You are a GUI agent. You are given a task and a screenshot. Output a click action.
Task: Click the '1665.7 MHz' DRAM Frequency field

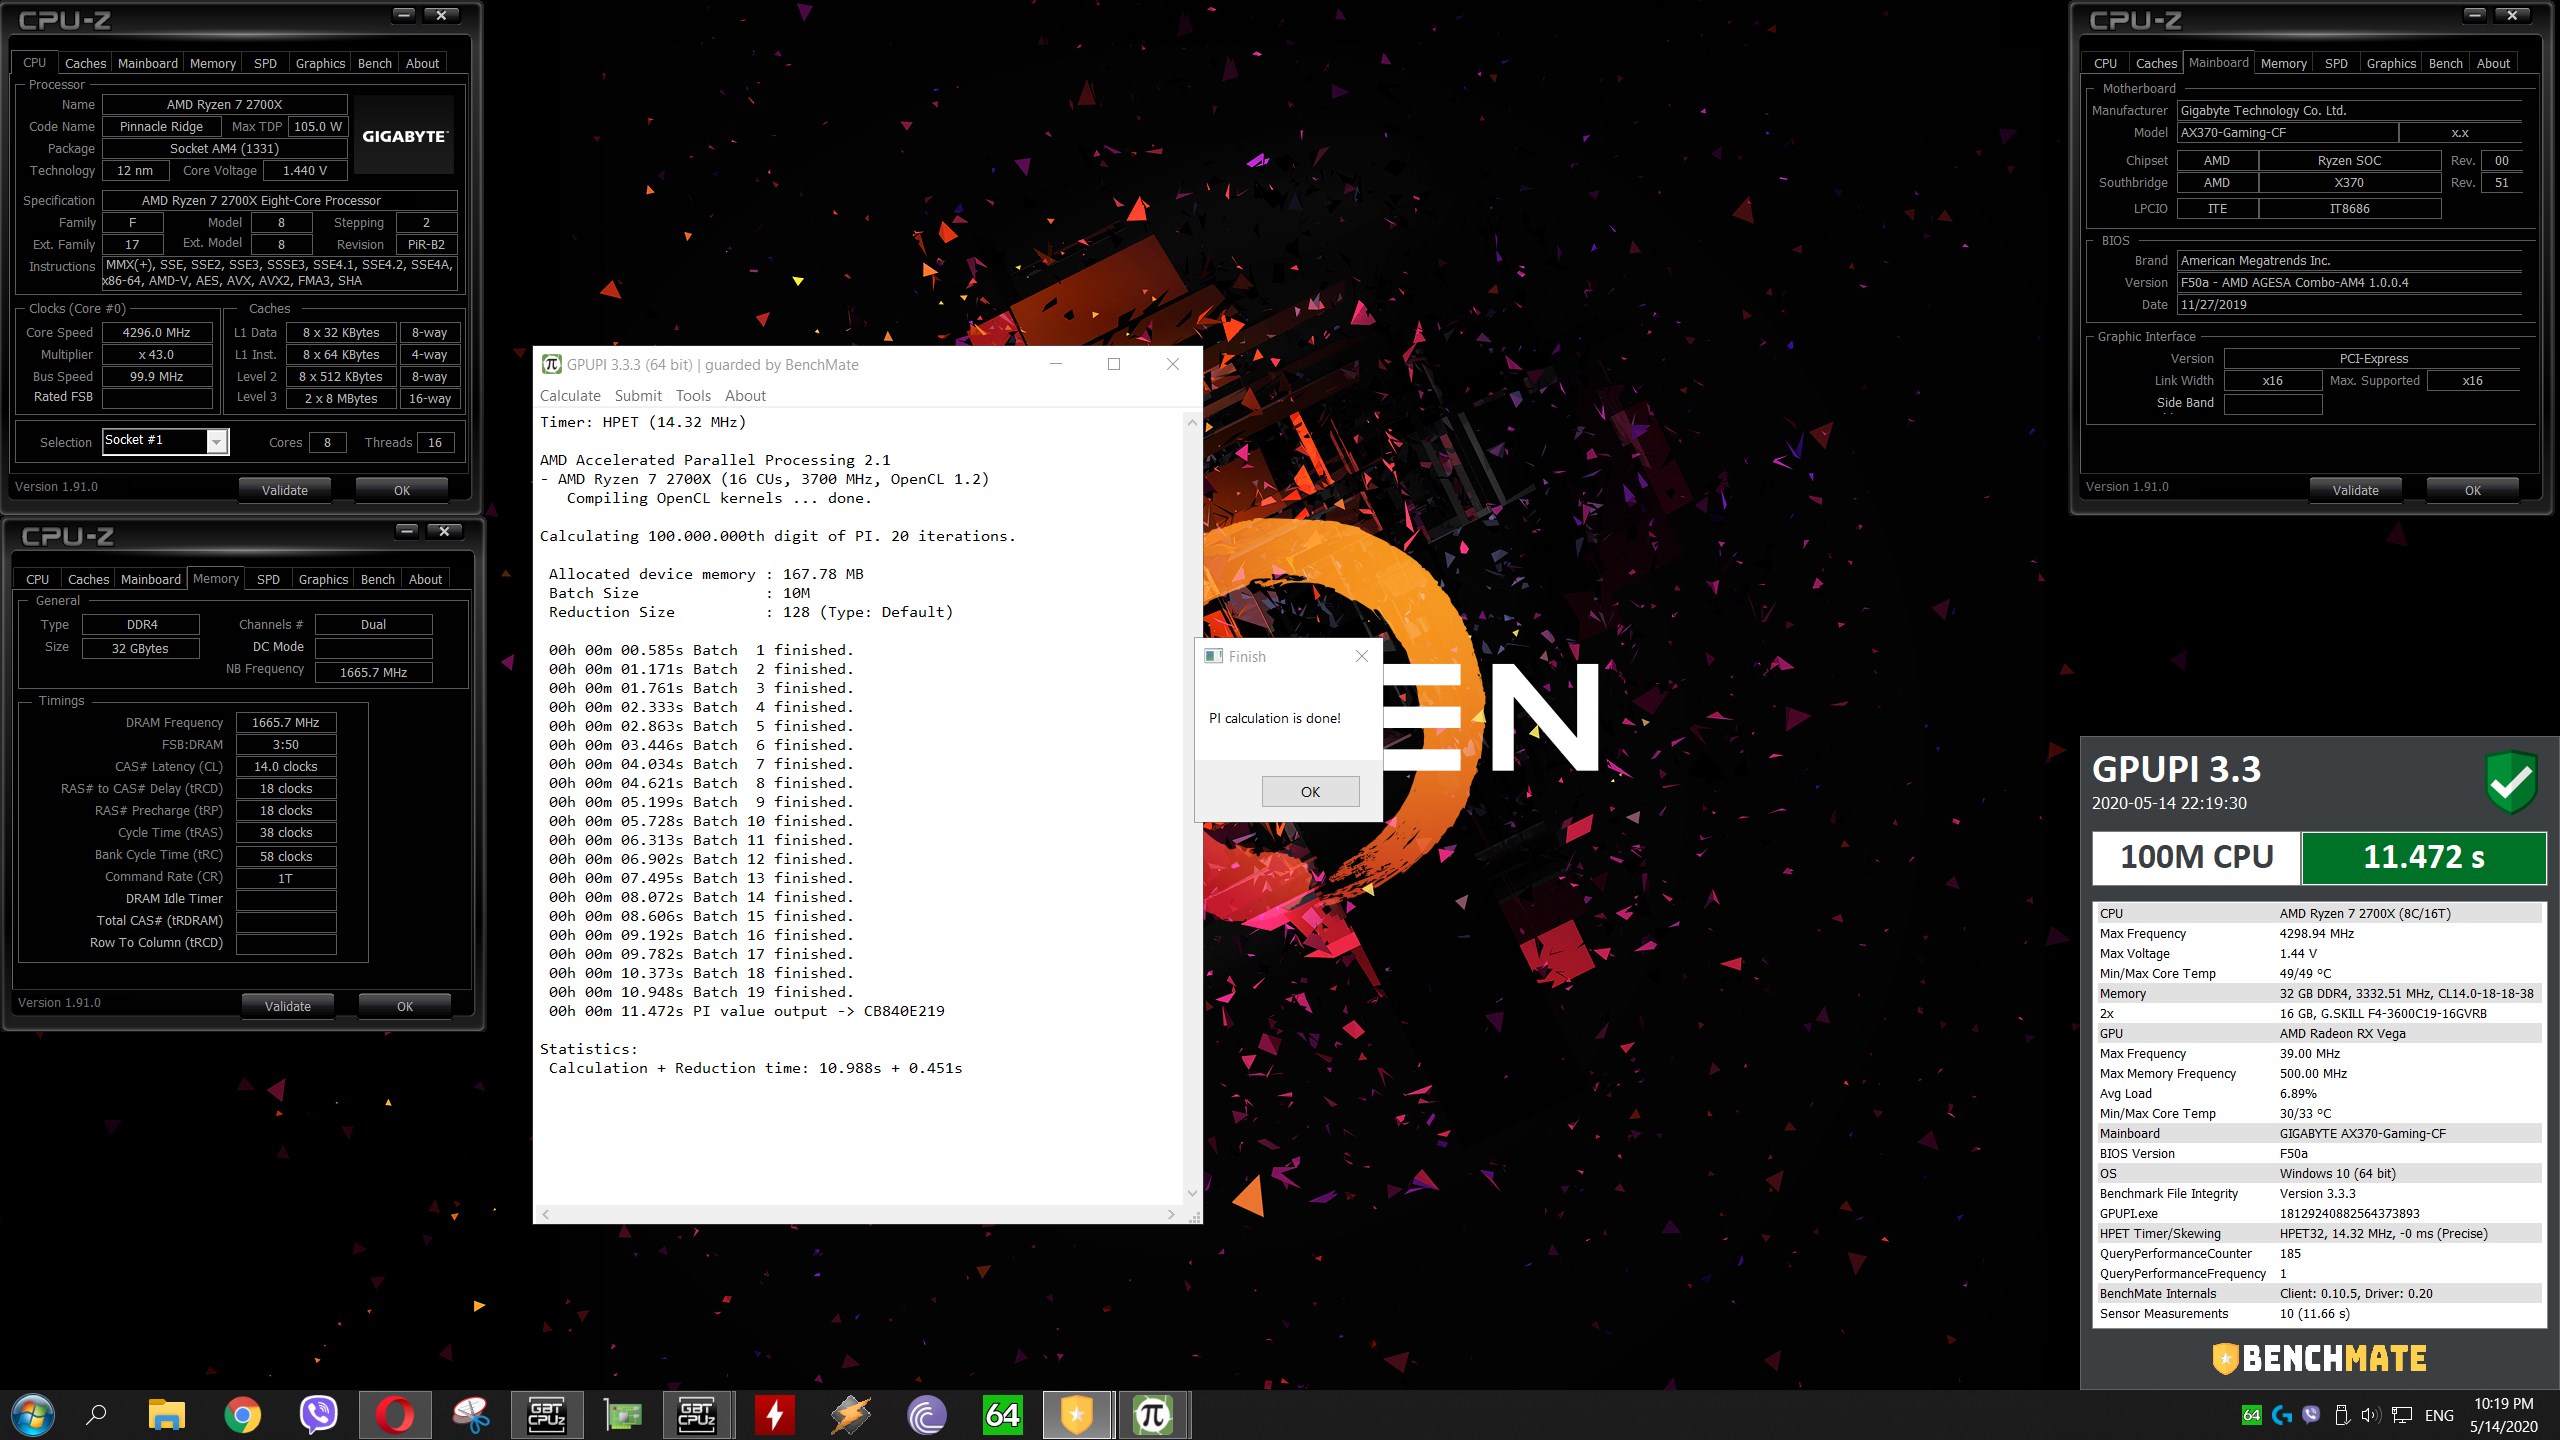pyautogui.click(x=286, y=722)
